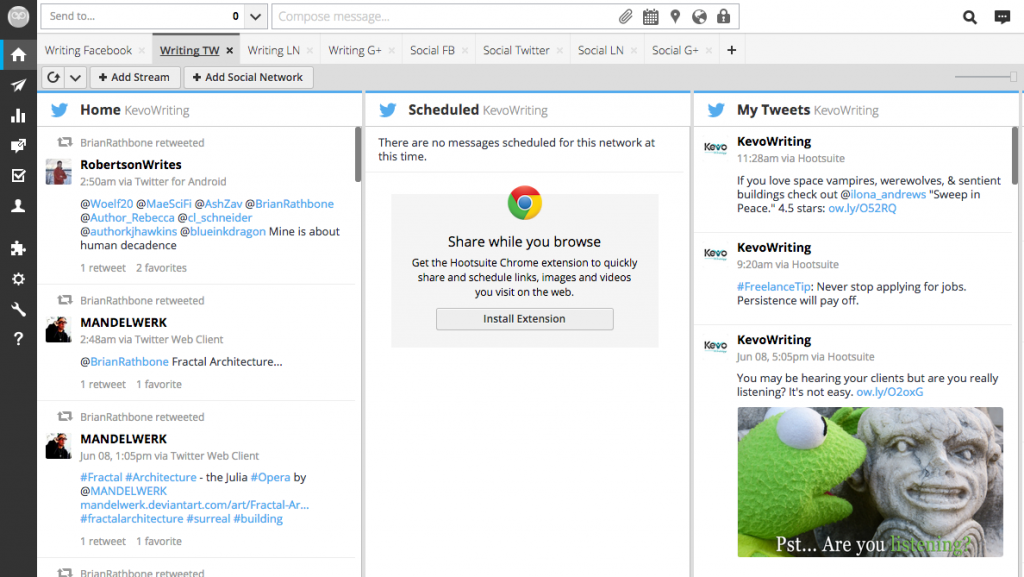The width and height of the screenshot is (1024, 577).
Task: Open the @BrianRathbone Fractal Architecture mention
Action: 124,362
